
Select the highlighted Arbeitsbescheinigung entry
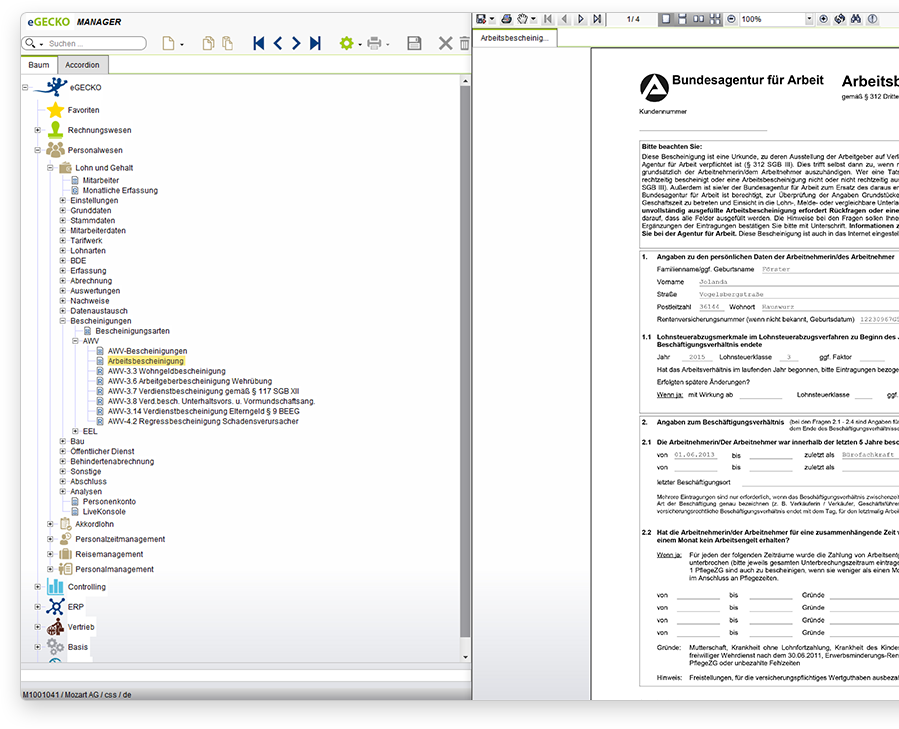click(x=146, y=361)
